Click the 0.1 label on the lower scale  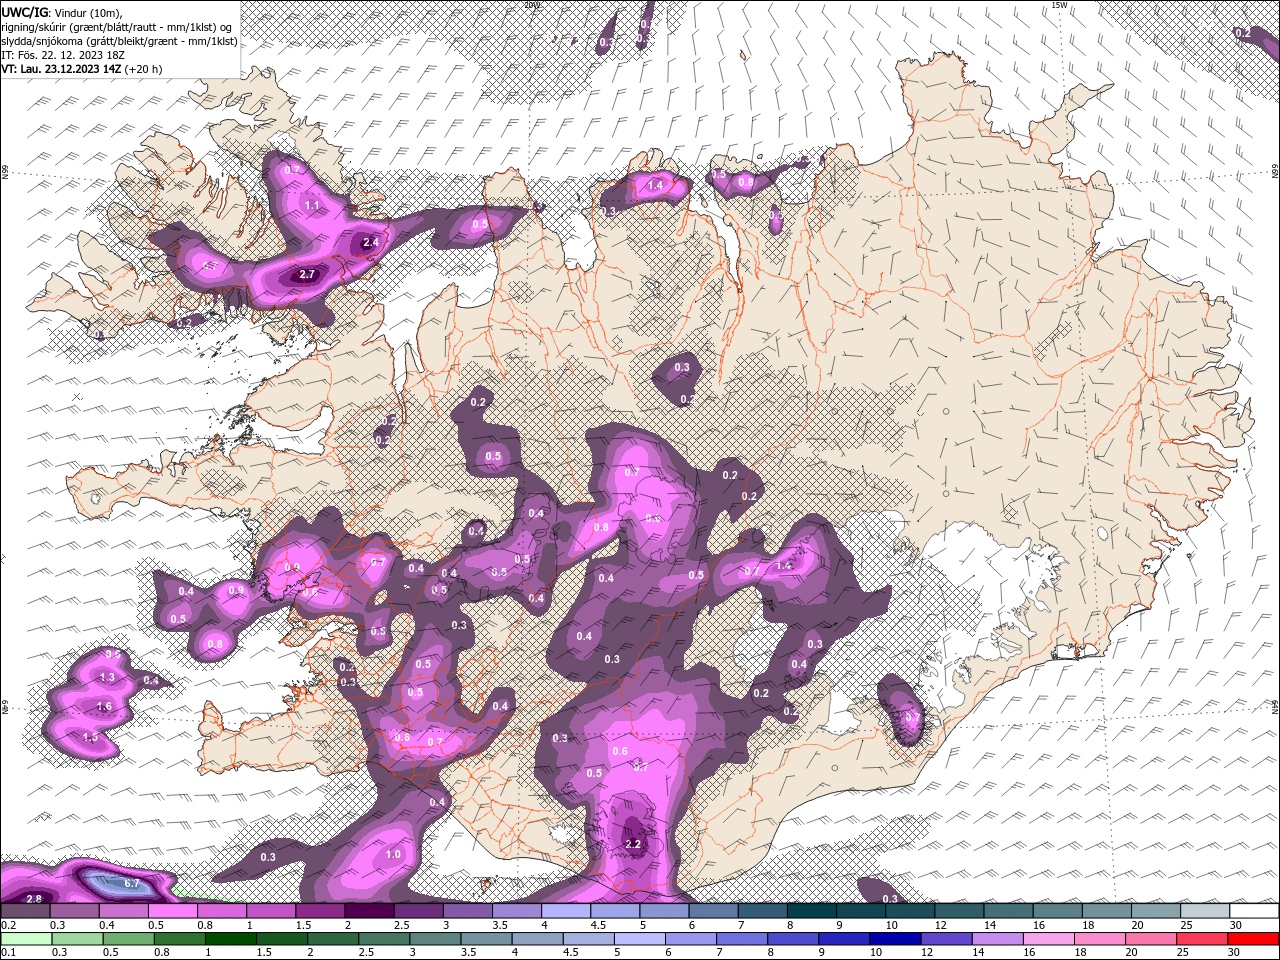click(7, 953)
